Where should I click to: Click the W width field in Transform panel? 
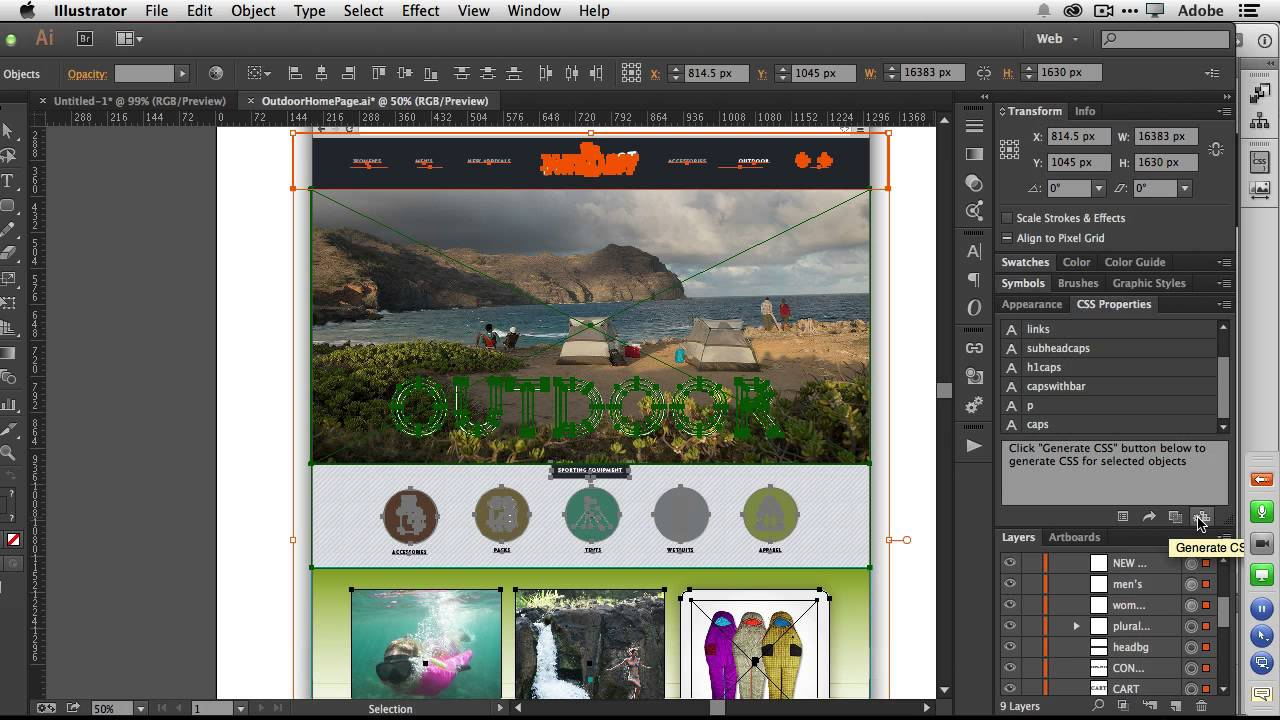point(1165,137)
